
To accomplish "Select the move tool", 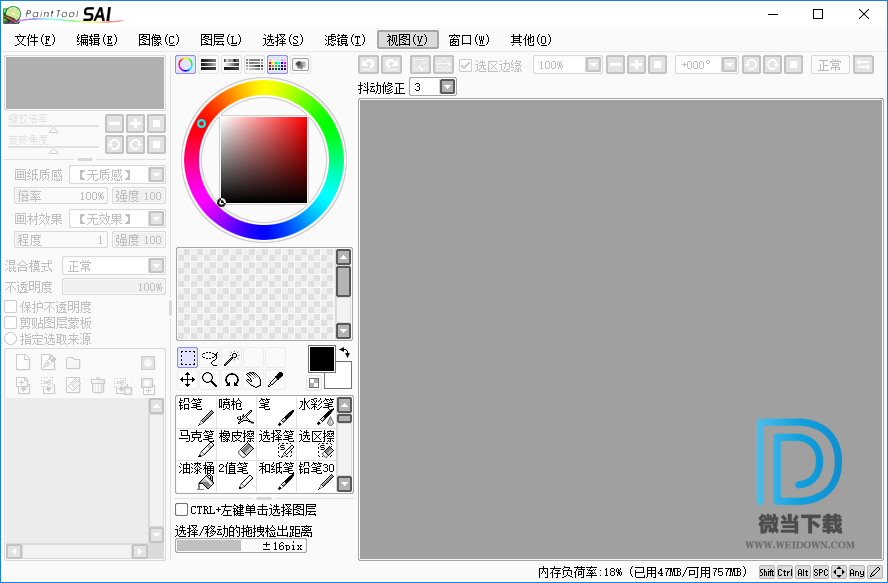I will coord(187,380).
